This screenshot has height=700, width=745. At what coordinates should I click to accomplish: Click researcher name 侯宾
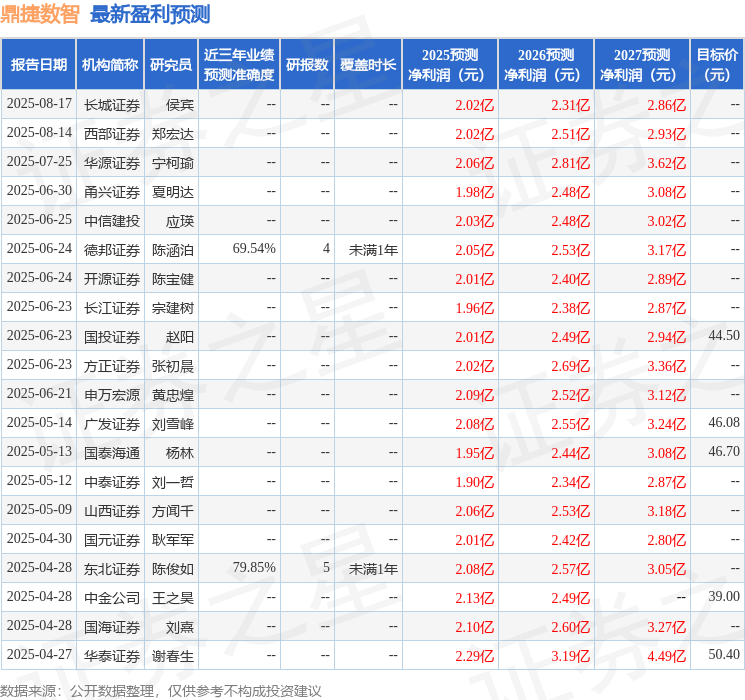click(180, 105)
